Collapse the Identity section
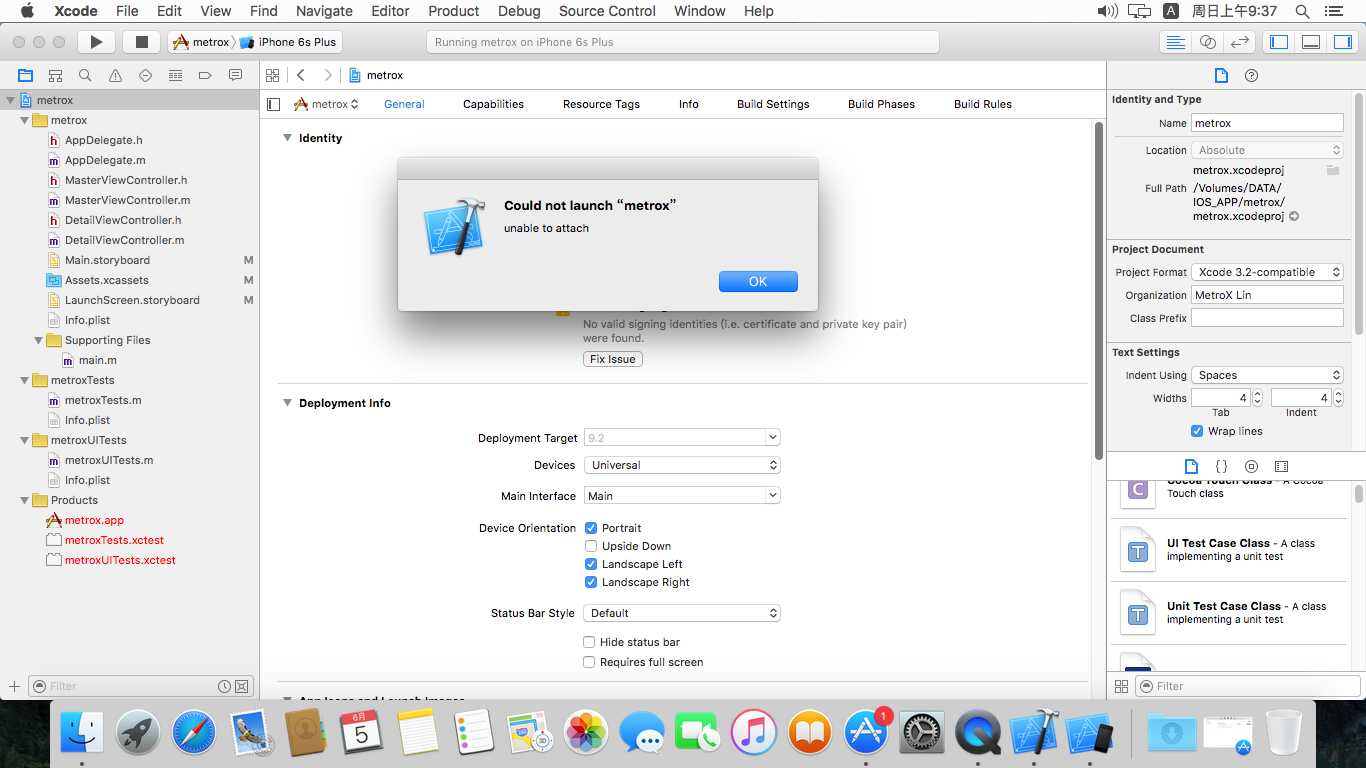The height and width of the screenshot is (768, 1366). [x=287, y=138]
